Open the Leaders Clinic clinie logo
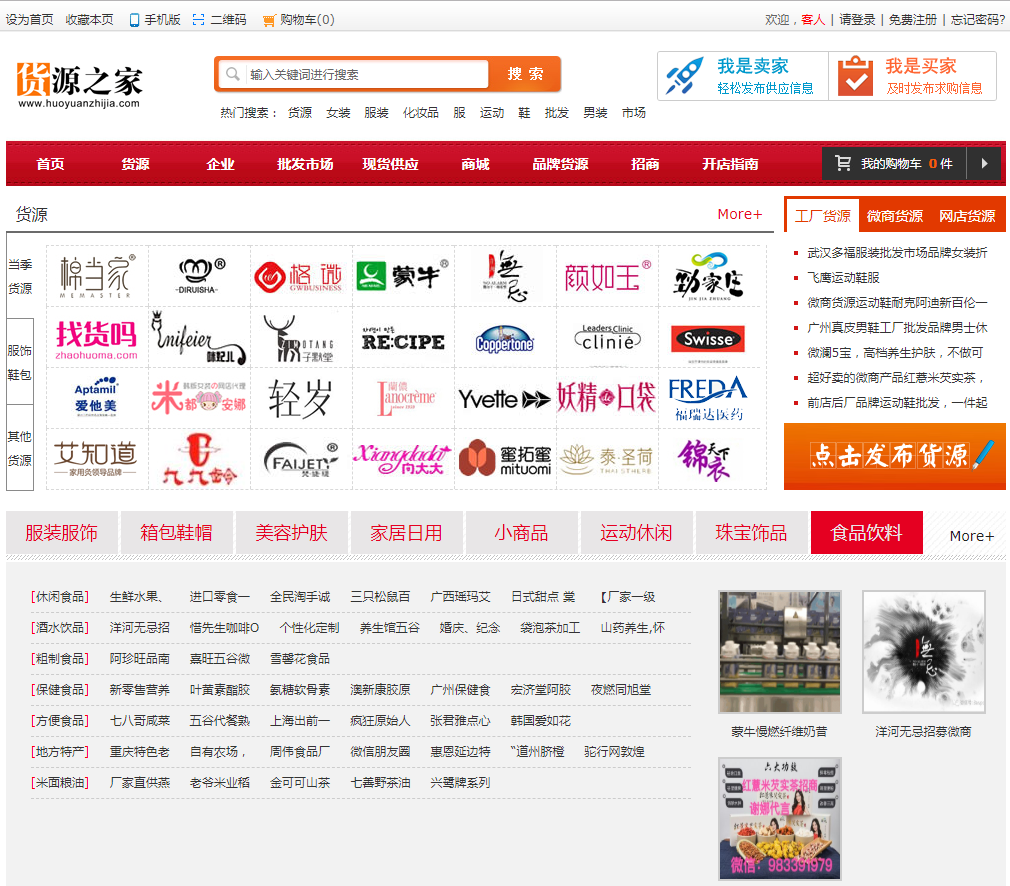 pos(607,338)
